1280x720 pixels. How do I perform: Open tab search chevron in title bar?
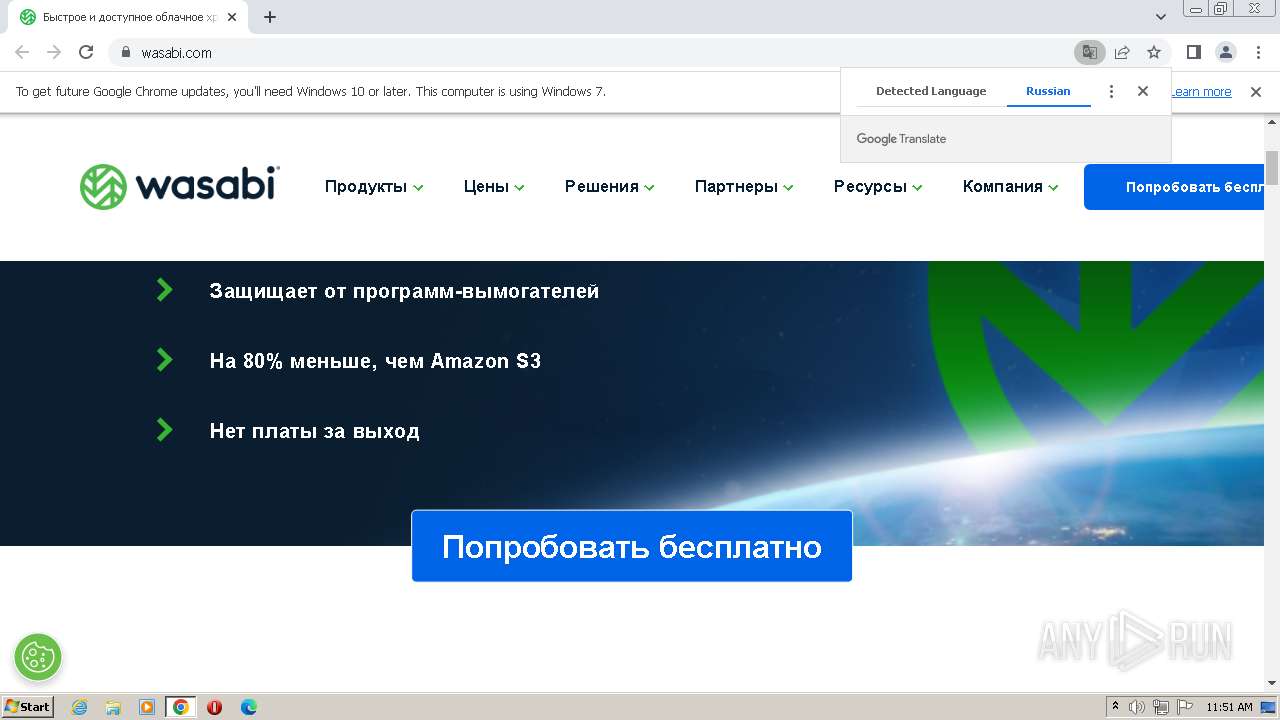tap(1161, 17)
